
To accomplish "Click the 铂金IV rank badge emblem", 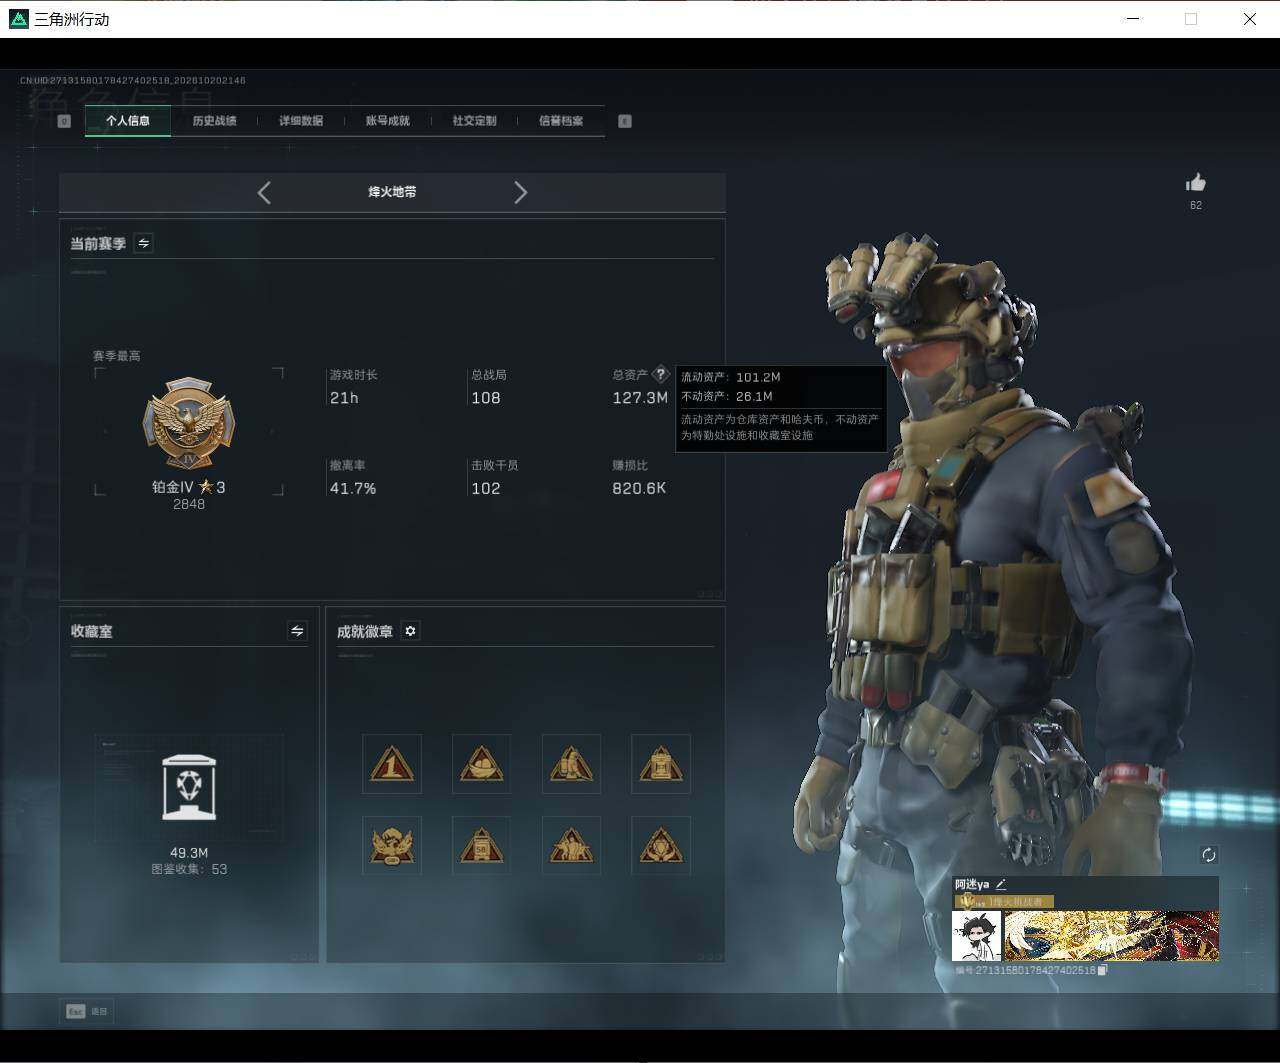I will point(189,424).
